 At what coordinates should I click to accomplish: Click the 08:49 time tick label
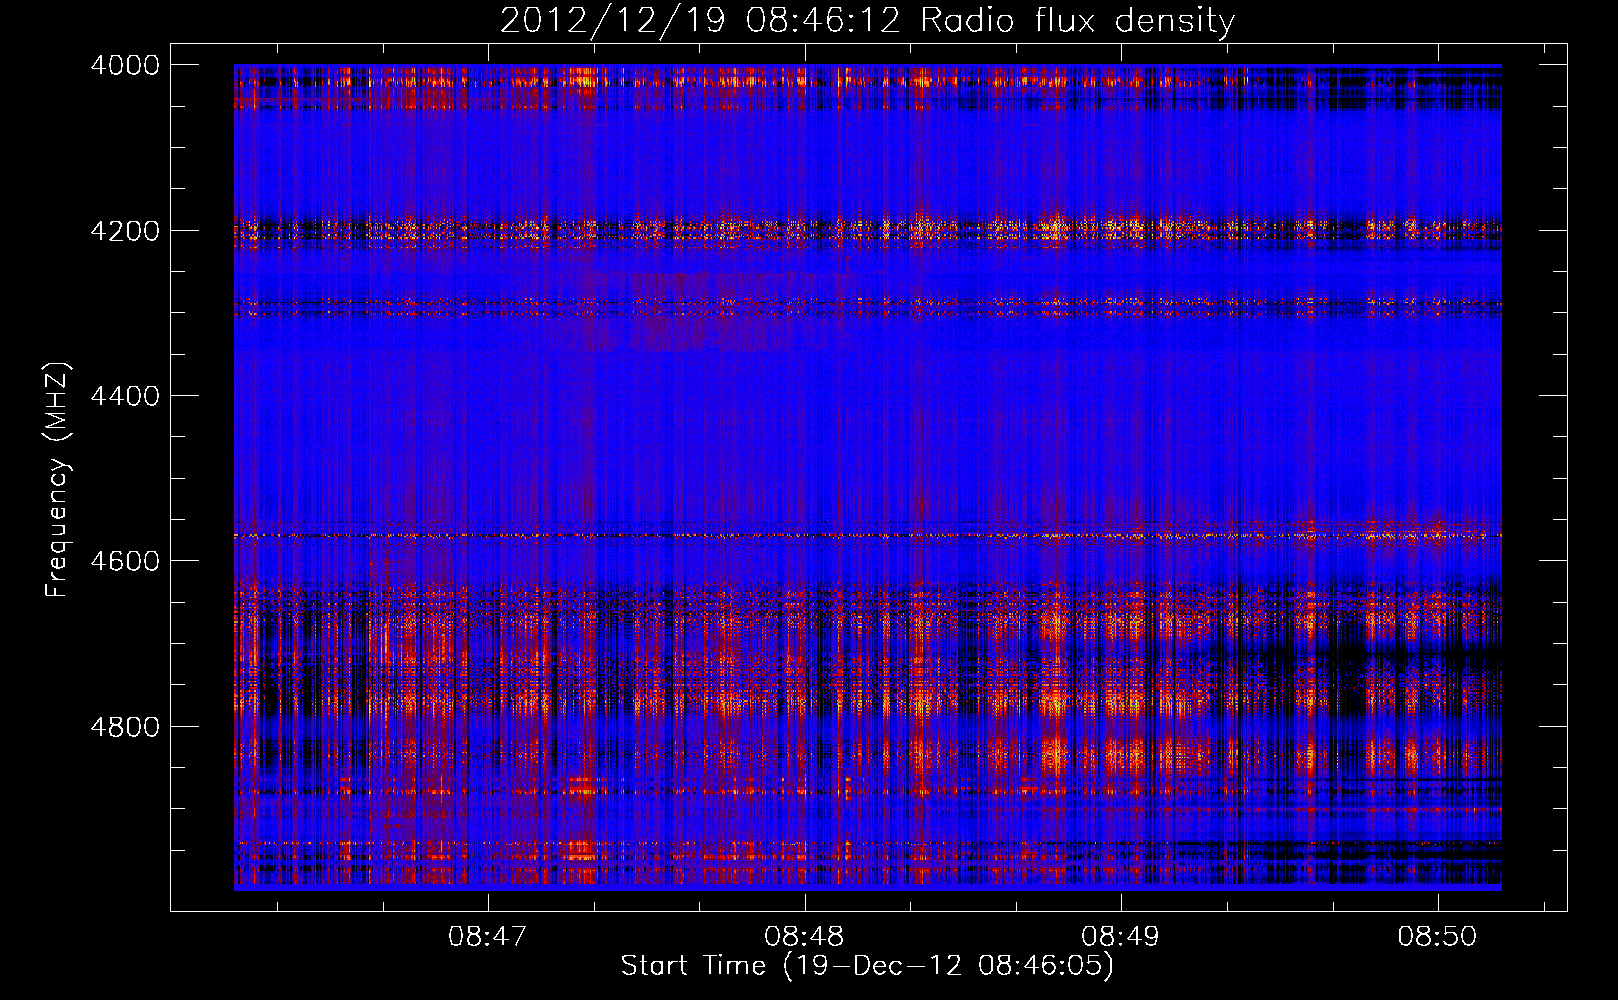[x=1121, y=936]
